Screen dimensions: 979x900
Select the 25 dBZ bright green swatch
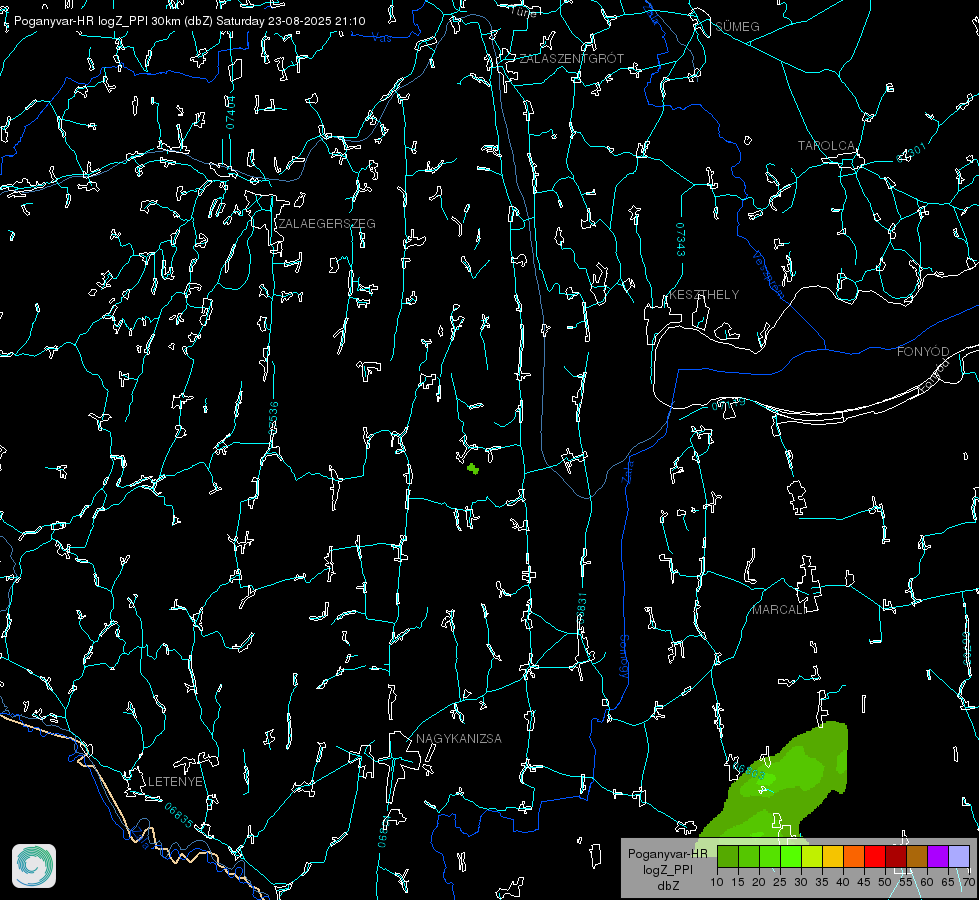[791, 856]
